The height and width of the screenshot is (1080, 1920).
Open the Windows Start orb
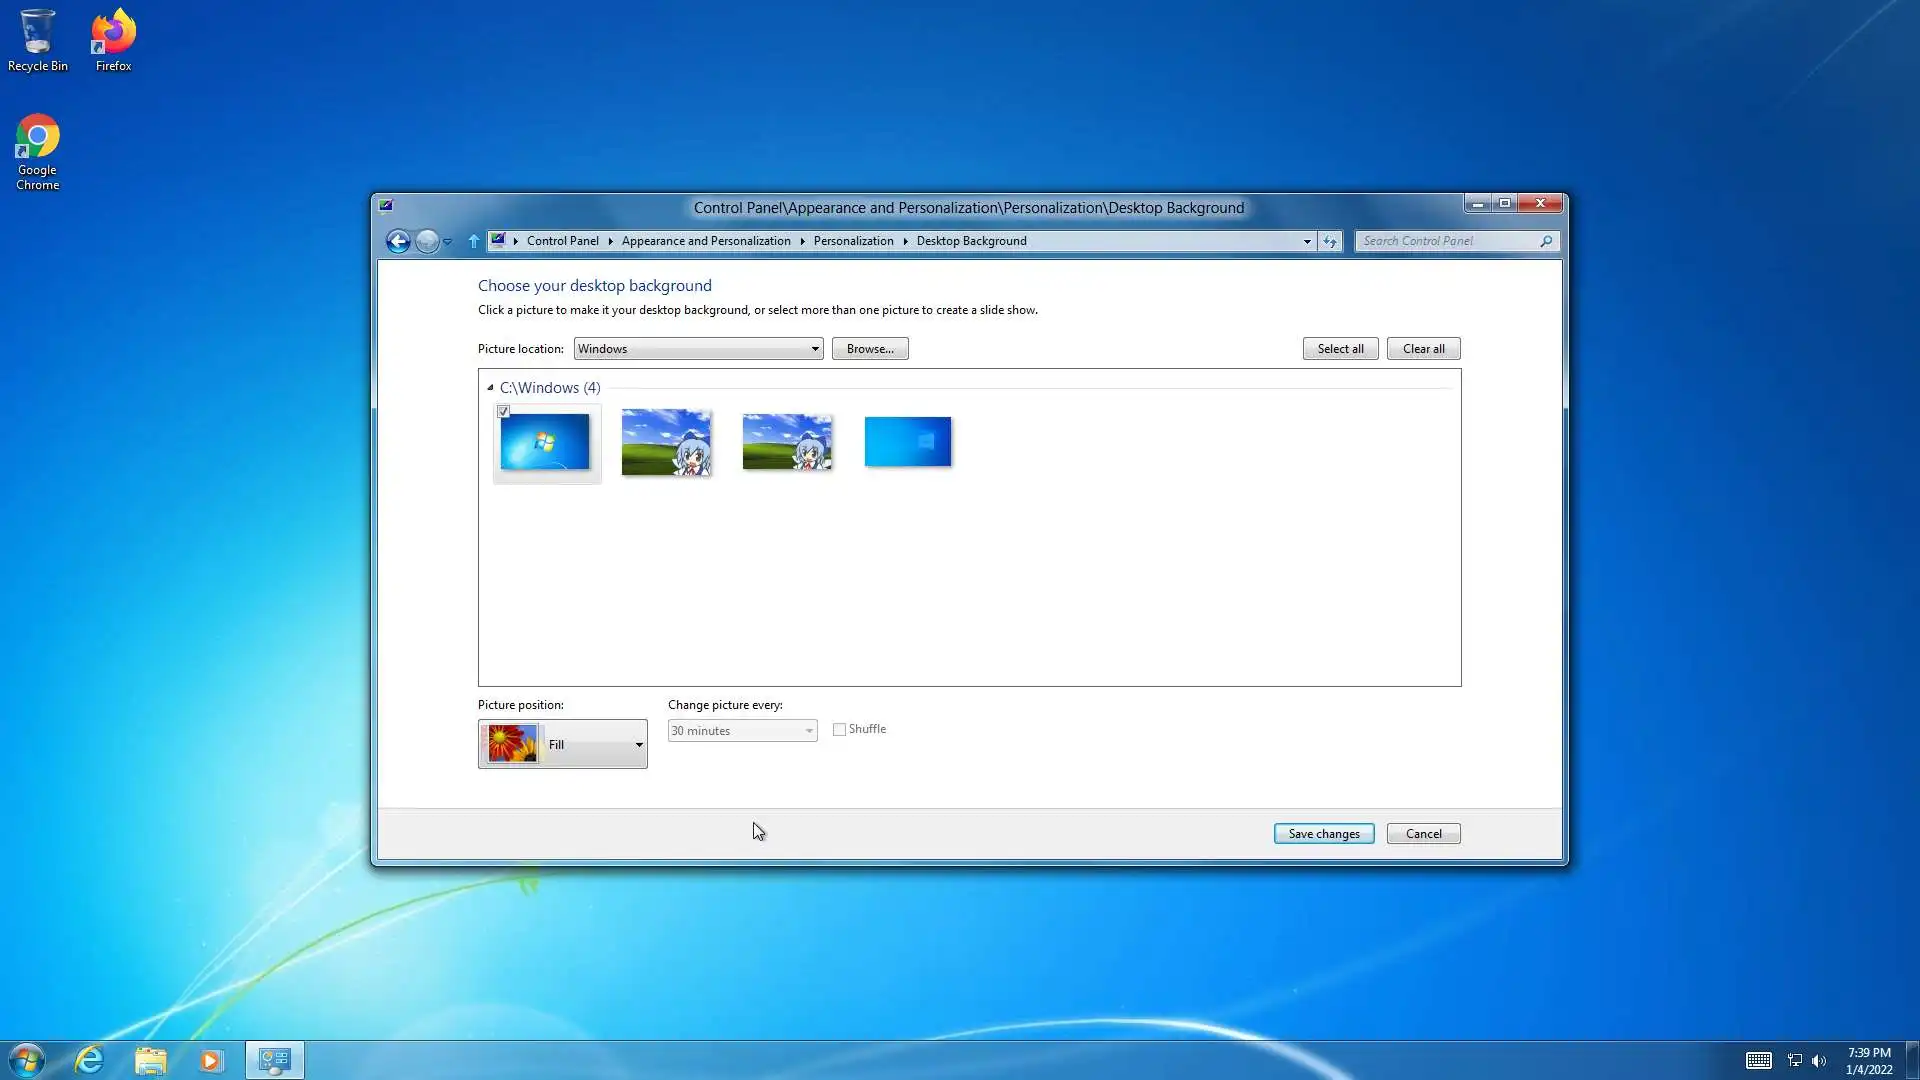click(27, 1060)
